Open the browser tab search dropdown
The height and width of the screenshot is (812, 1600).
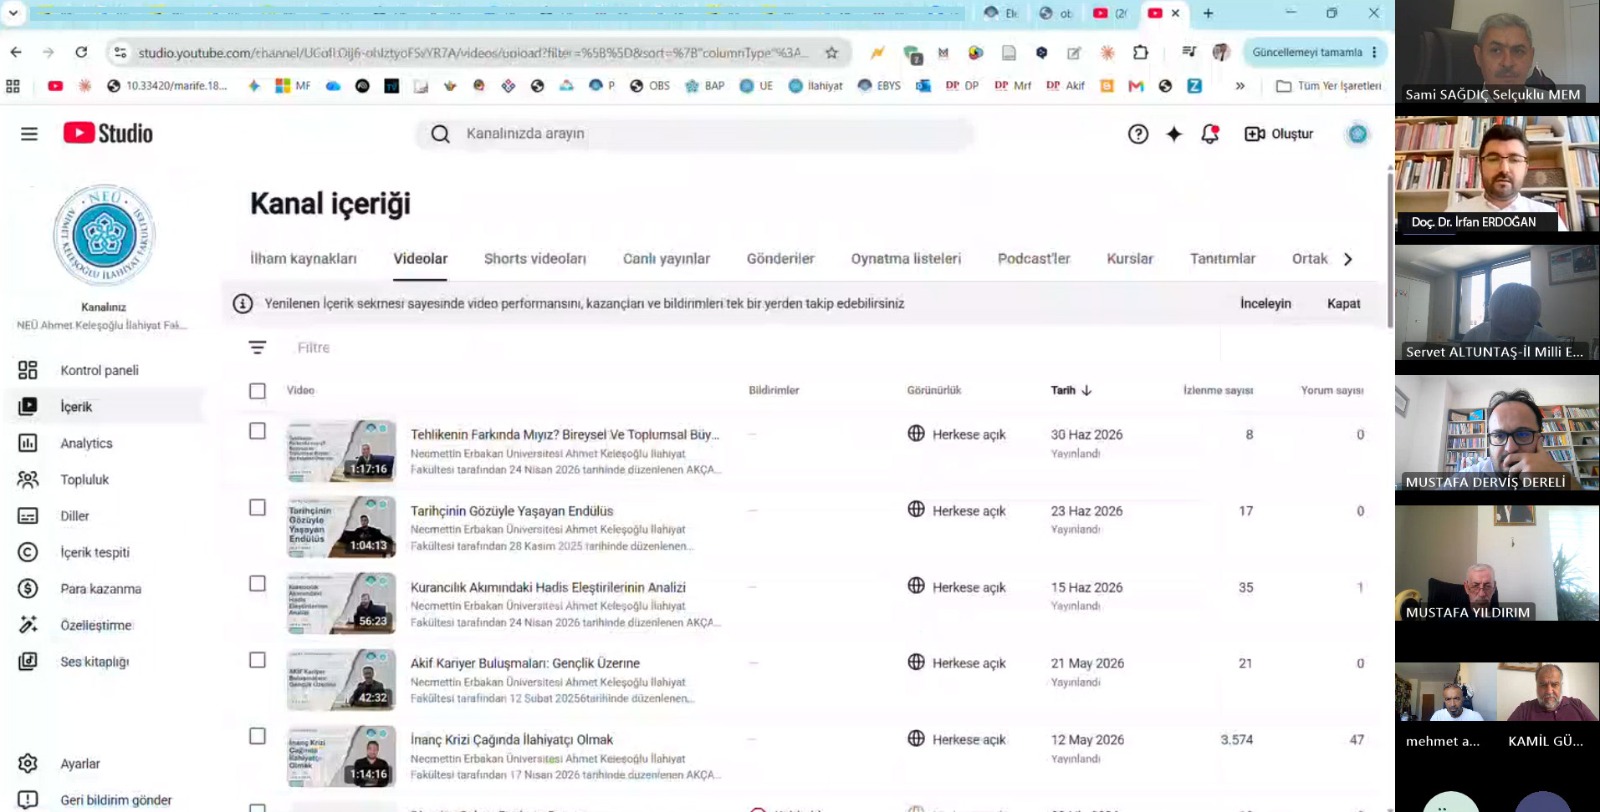pos(13,13)
